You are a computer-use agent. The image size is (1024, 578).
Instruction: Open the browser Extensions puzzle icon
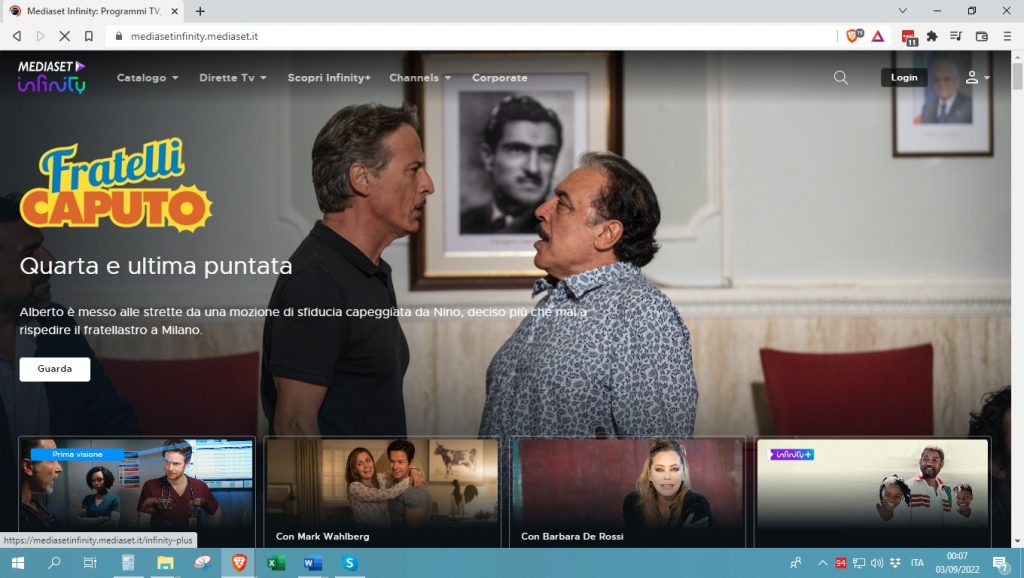coord(932,35)
